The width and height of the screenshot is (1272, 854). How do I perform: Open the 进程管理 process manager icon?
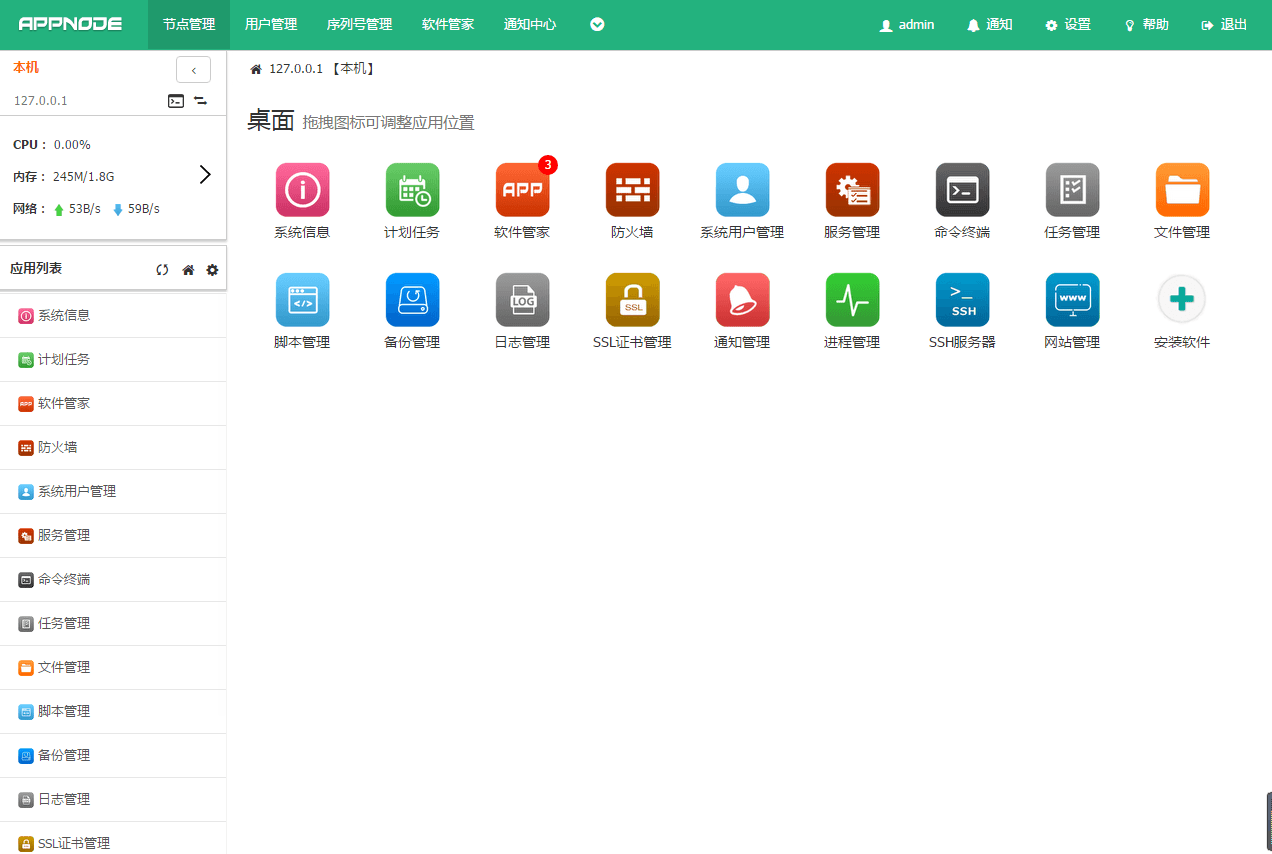pyautogui.click(x=852, y=300)
